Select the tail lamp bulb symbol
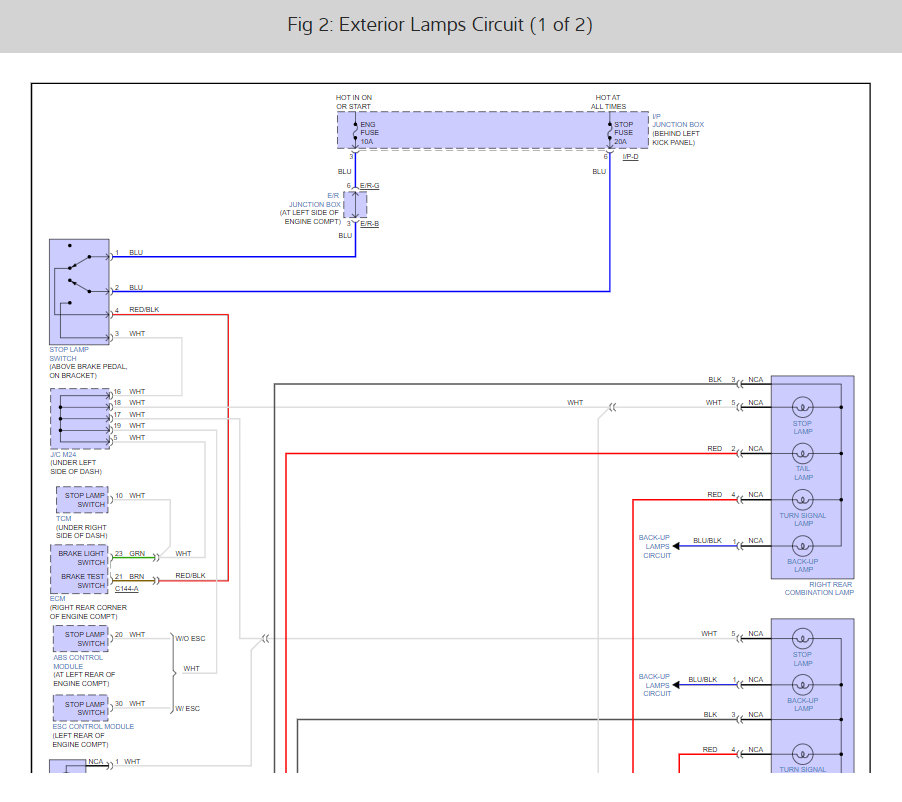This screenshot has width=902, height=802. point(802,452)
